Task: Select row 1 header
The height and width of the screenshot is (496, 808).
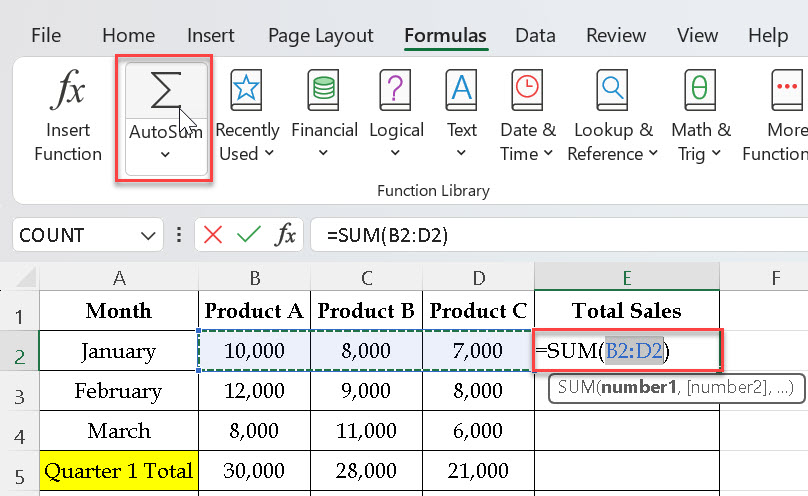Action: point(20,311)
